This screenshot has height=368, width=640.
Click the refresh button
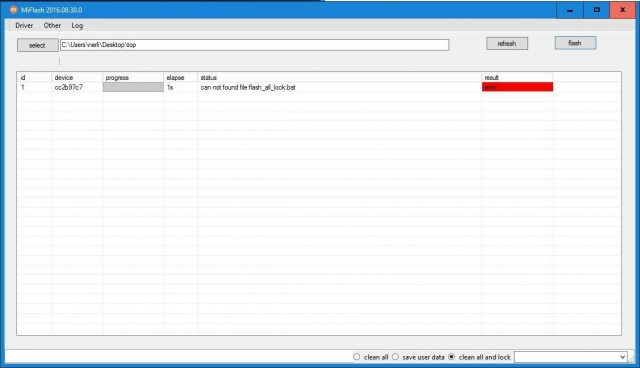point(507,43)
